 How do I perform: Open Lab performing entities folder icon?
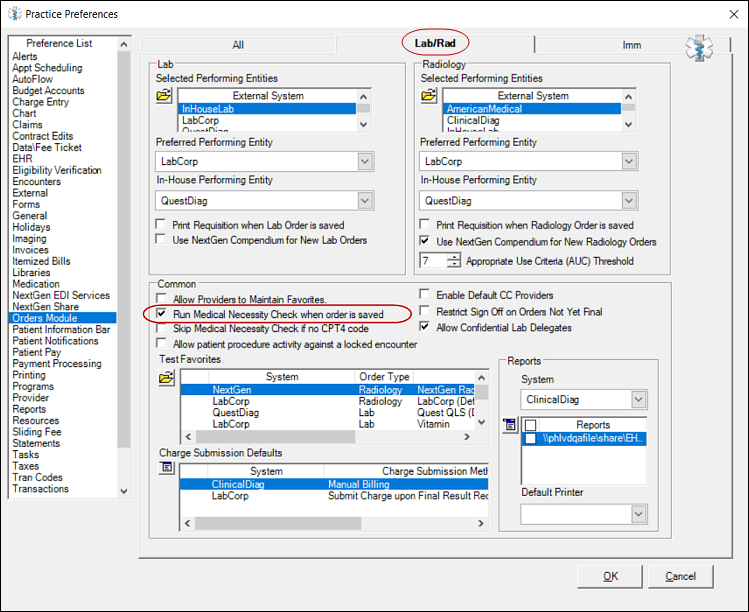[164, 96]
